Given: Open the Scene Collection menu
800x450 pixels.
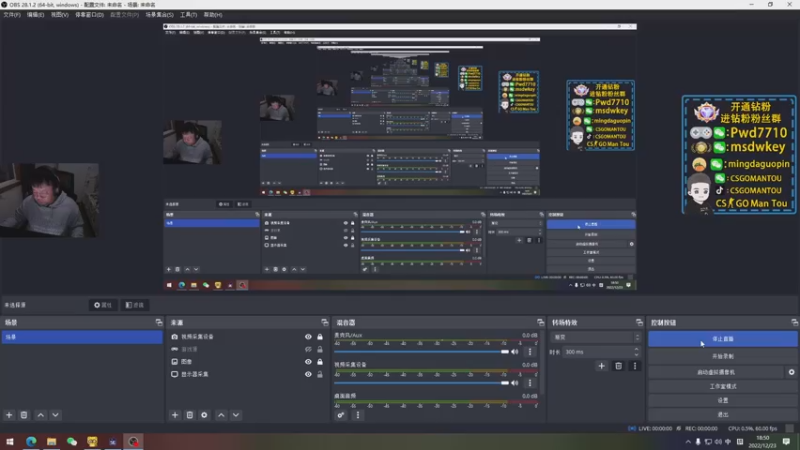Looking at the screenshot, I should [159, 15].
